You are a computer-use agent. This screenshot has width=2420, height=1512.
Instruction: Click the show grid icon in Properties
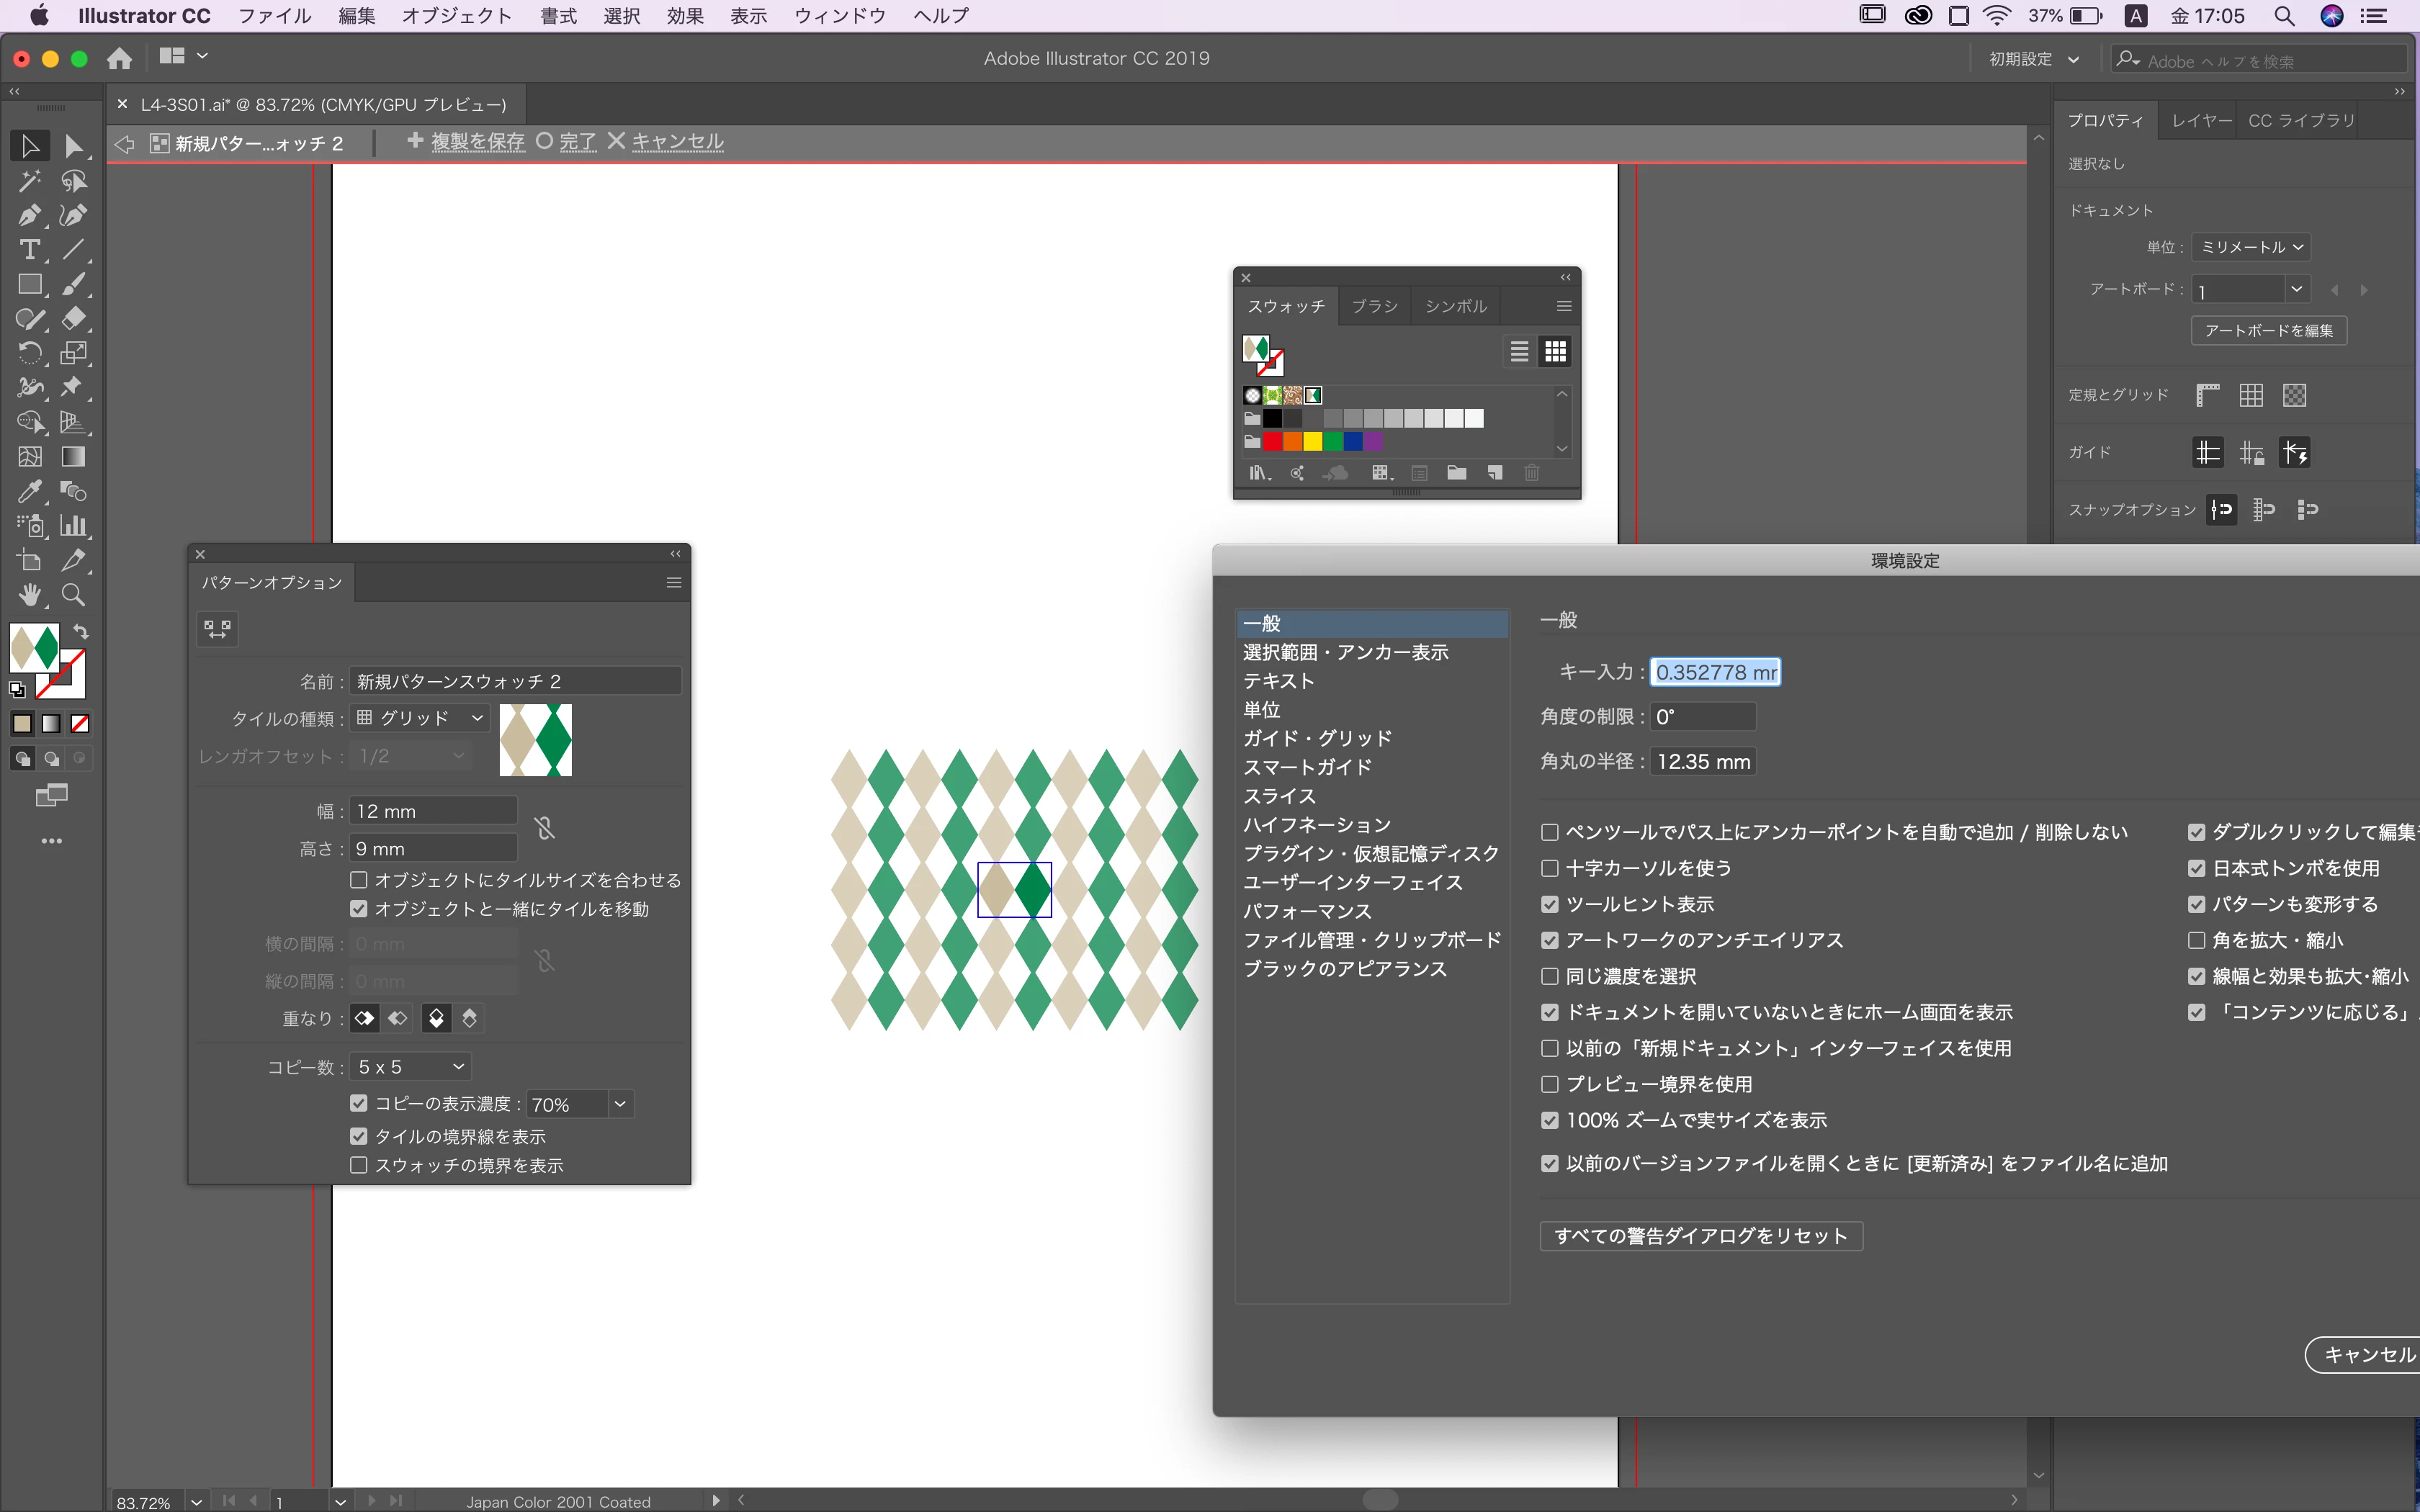pos(2251,395)
